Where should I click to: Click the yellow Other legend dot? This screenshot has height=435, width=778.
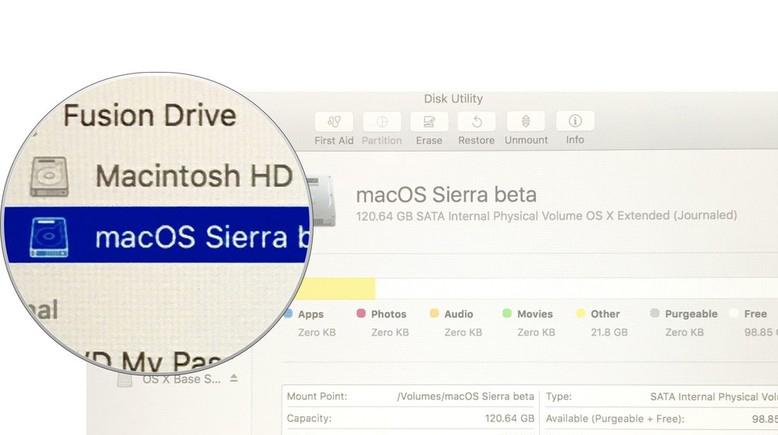click(x=581, y=313)
